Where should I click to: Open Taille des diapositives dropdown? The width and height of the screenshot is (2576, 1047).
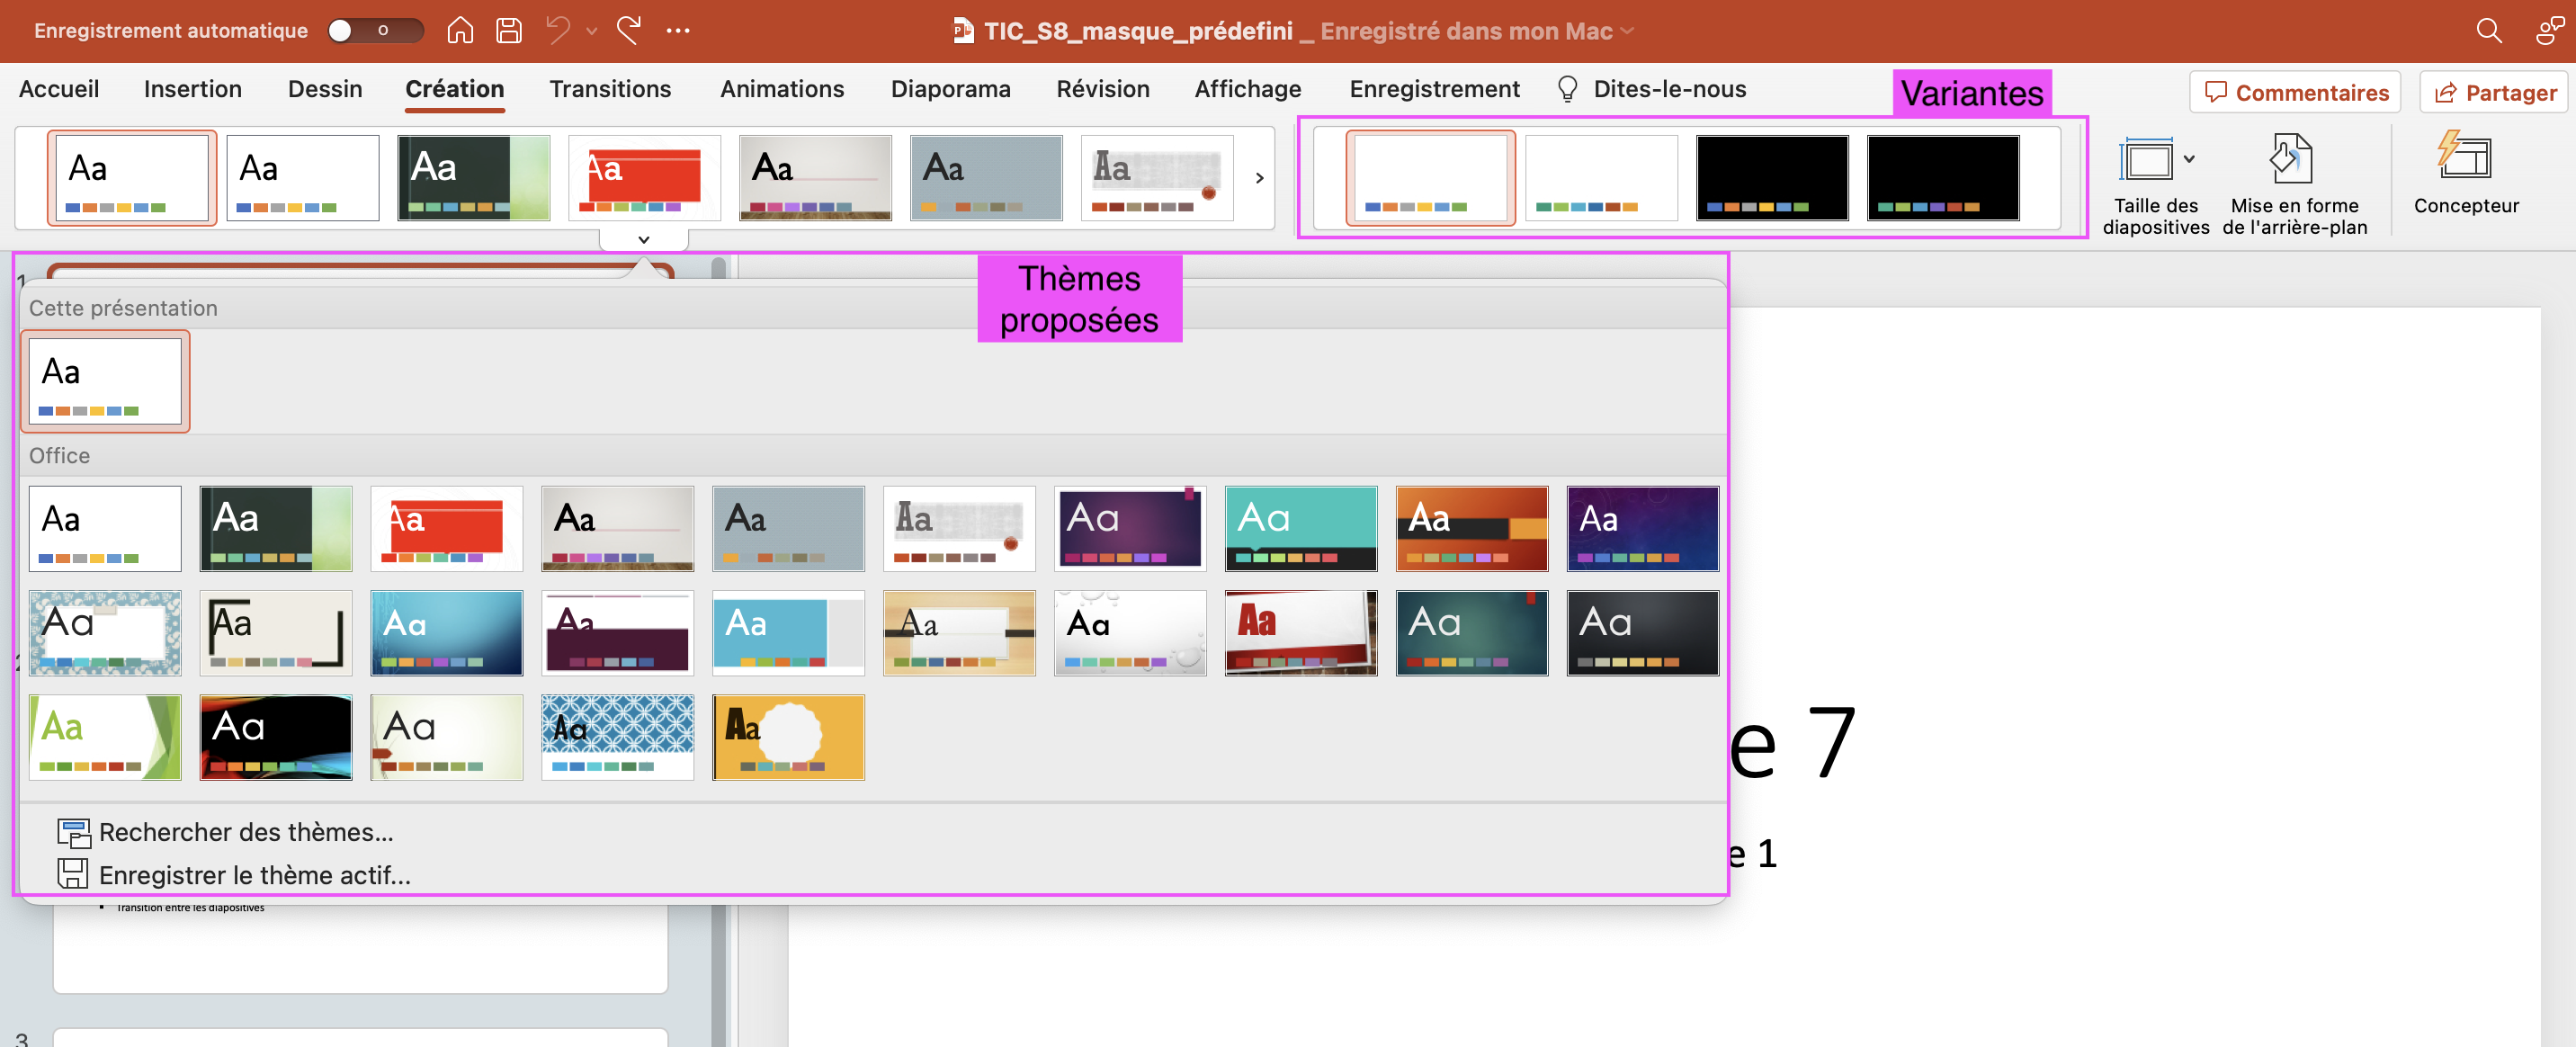[x=2156, y=185]
